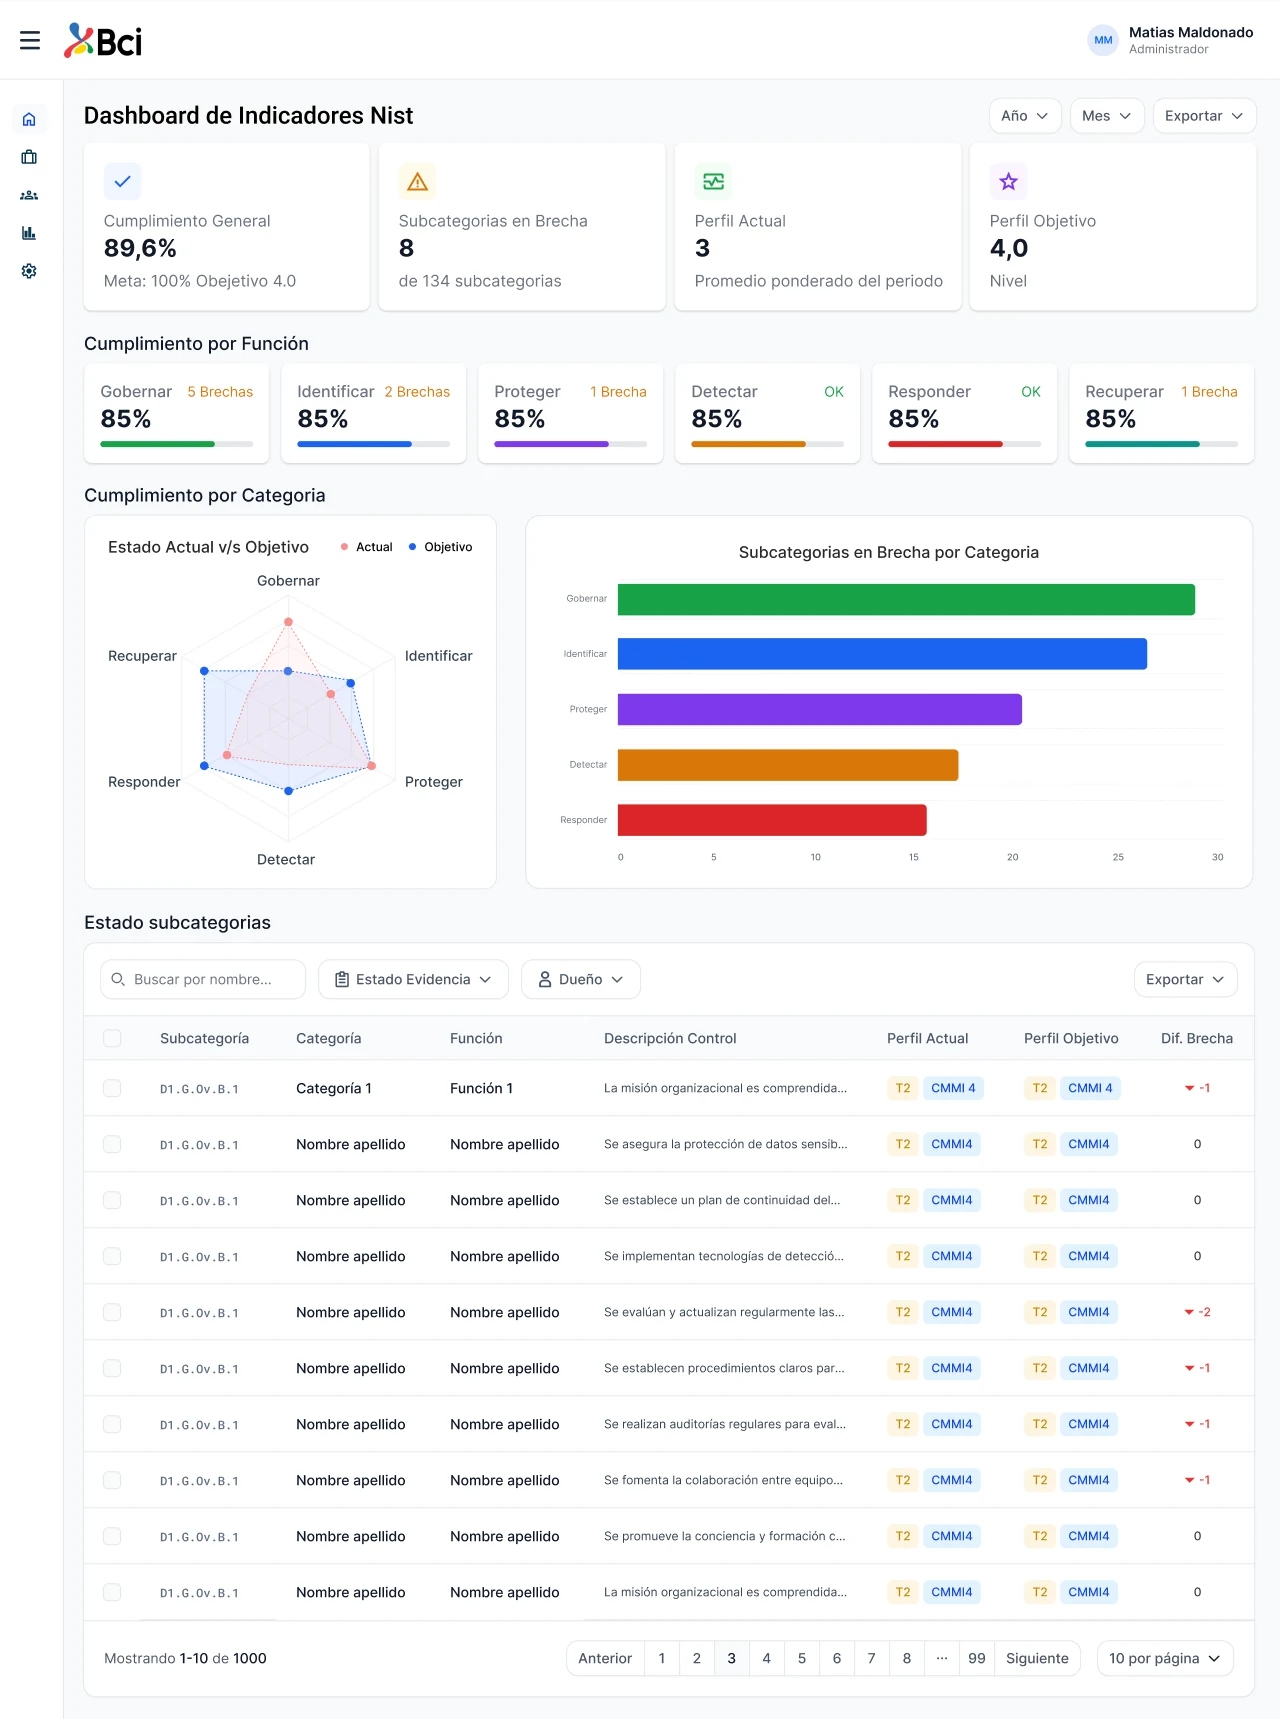
Task: Click the Buscar por nombre search field
Action: point(203,979)
